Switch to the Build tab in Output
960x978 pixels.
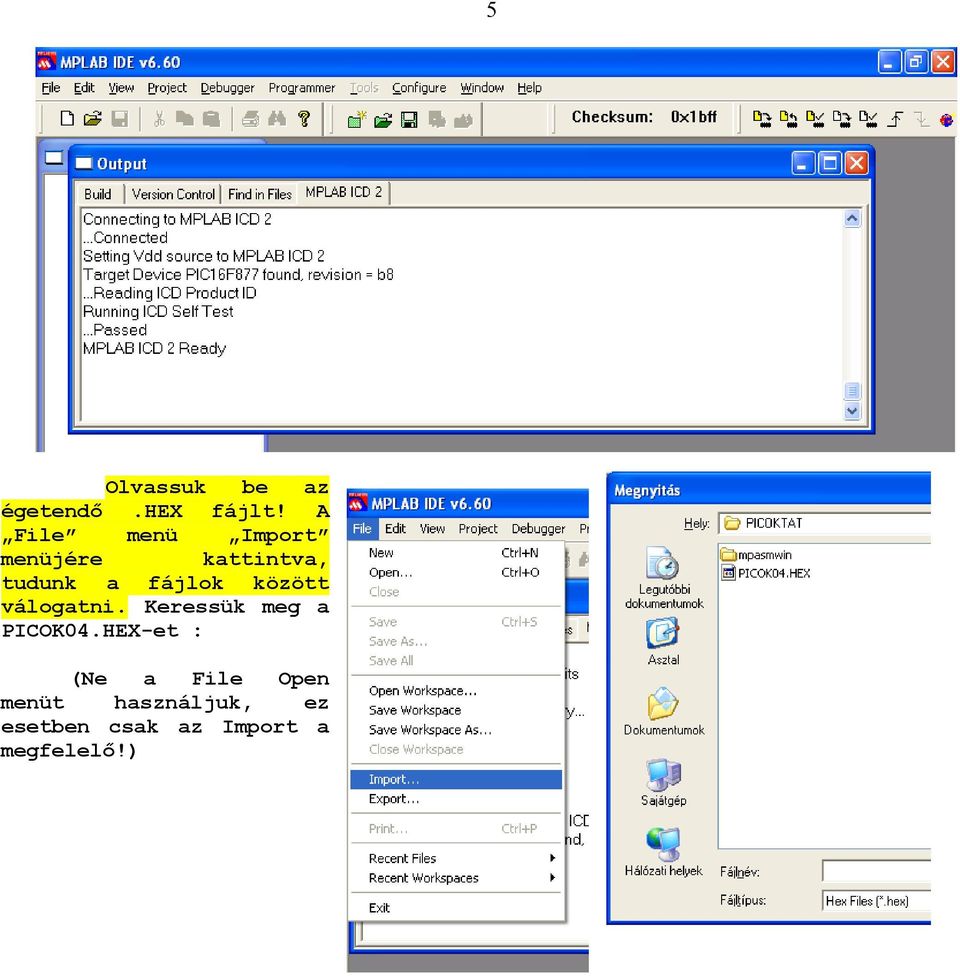[98, 194]
